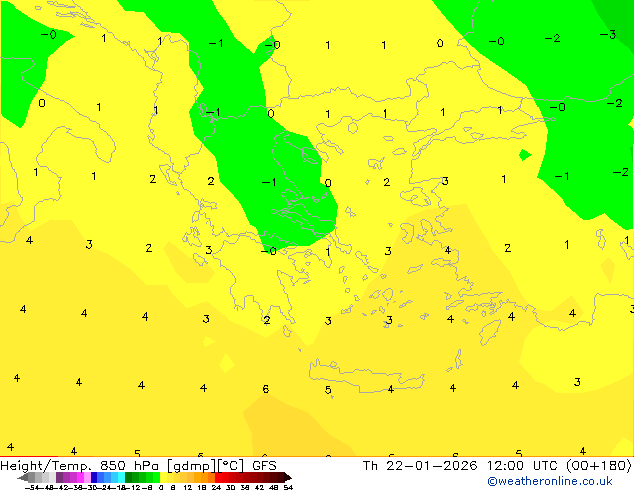
Task: Click the '22-01-2026' forecast date
Action: [x=431, y=466]
